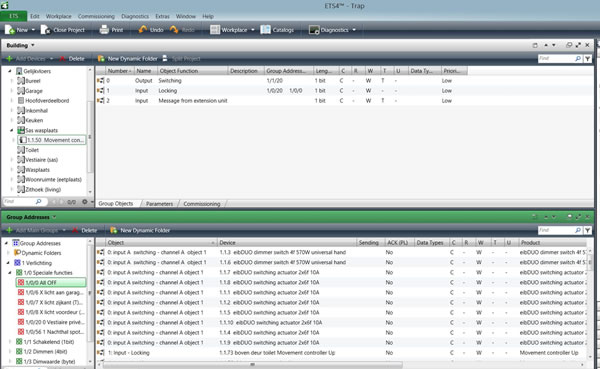Open the Help menu
This screenshot has height=369, width=600.
coord(208,16)
